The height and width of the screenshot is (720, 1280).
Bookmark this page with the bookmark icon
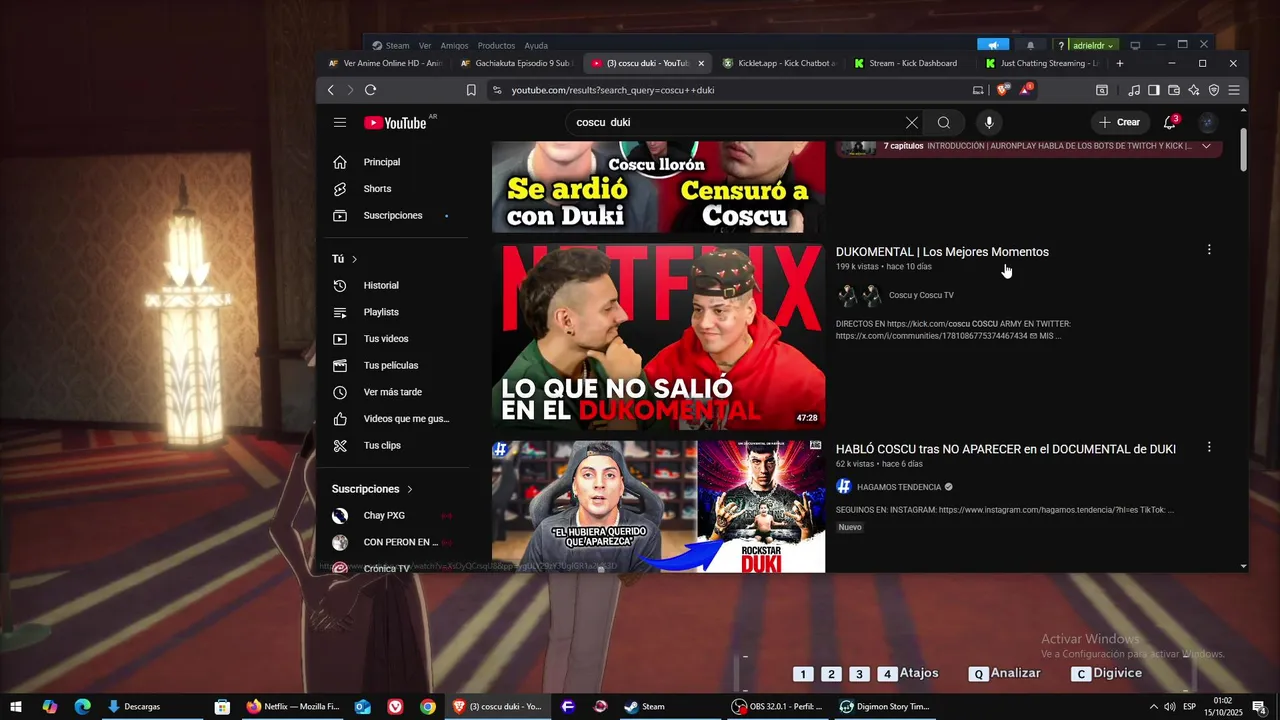click(471, 90)
